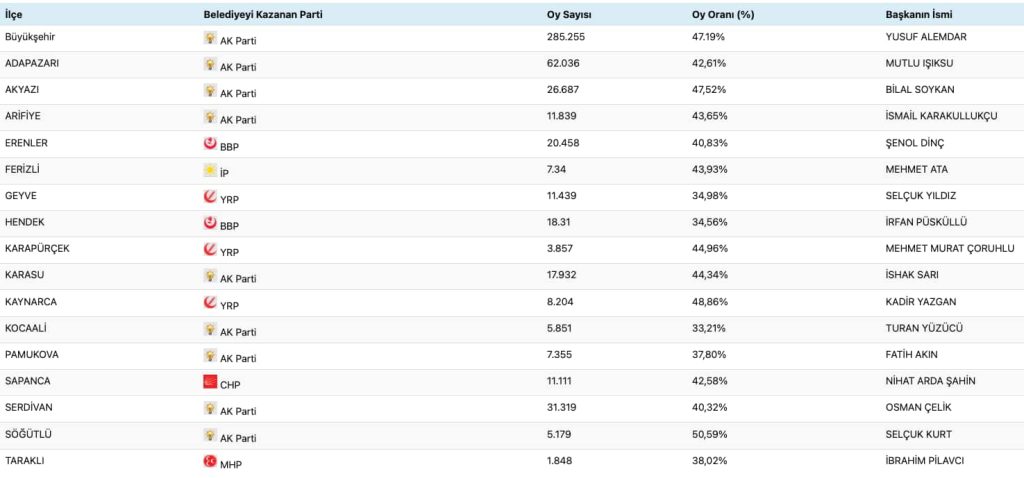Click the BBP icon in HENDEK row

pos(210,223)
